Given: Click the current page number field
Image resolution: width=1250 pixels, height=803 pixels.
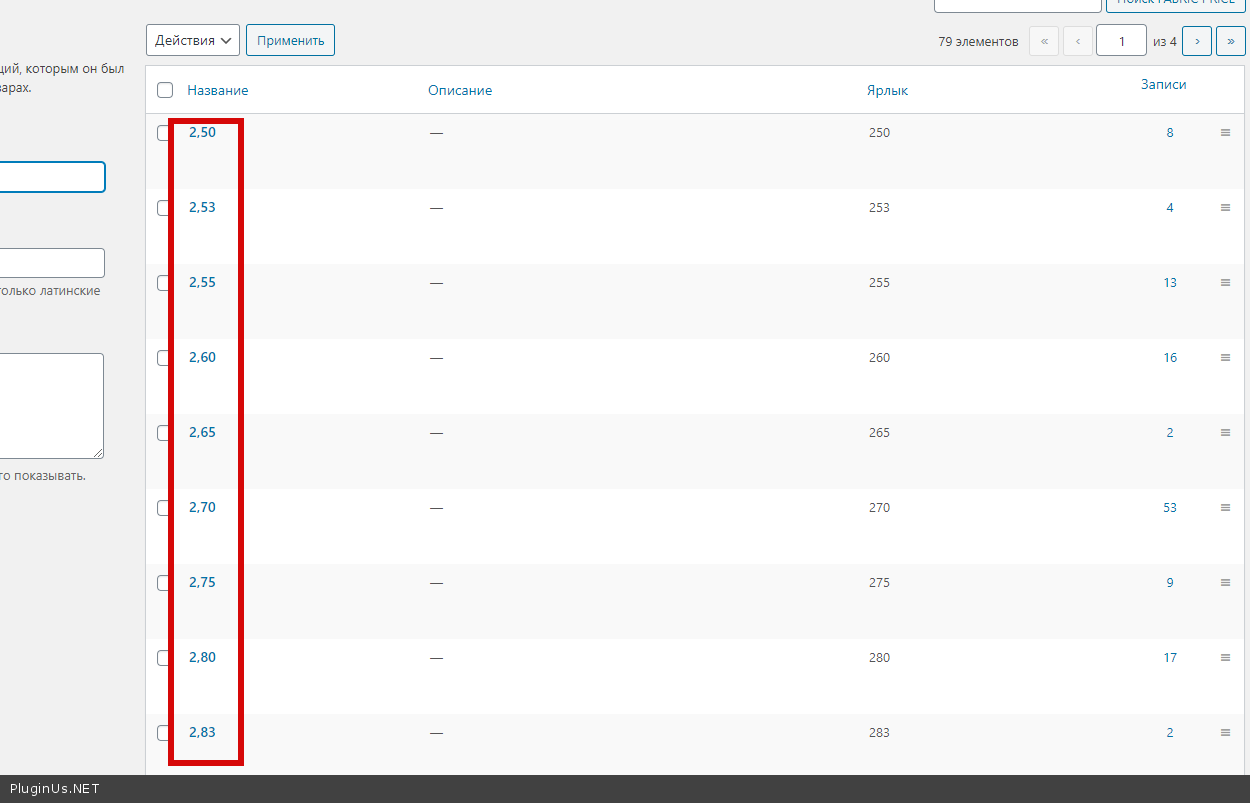Looking at the screenshot, I should coord(1121,41).
